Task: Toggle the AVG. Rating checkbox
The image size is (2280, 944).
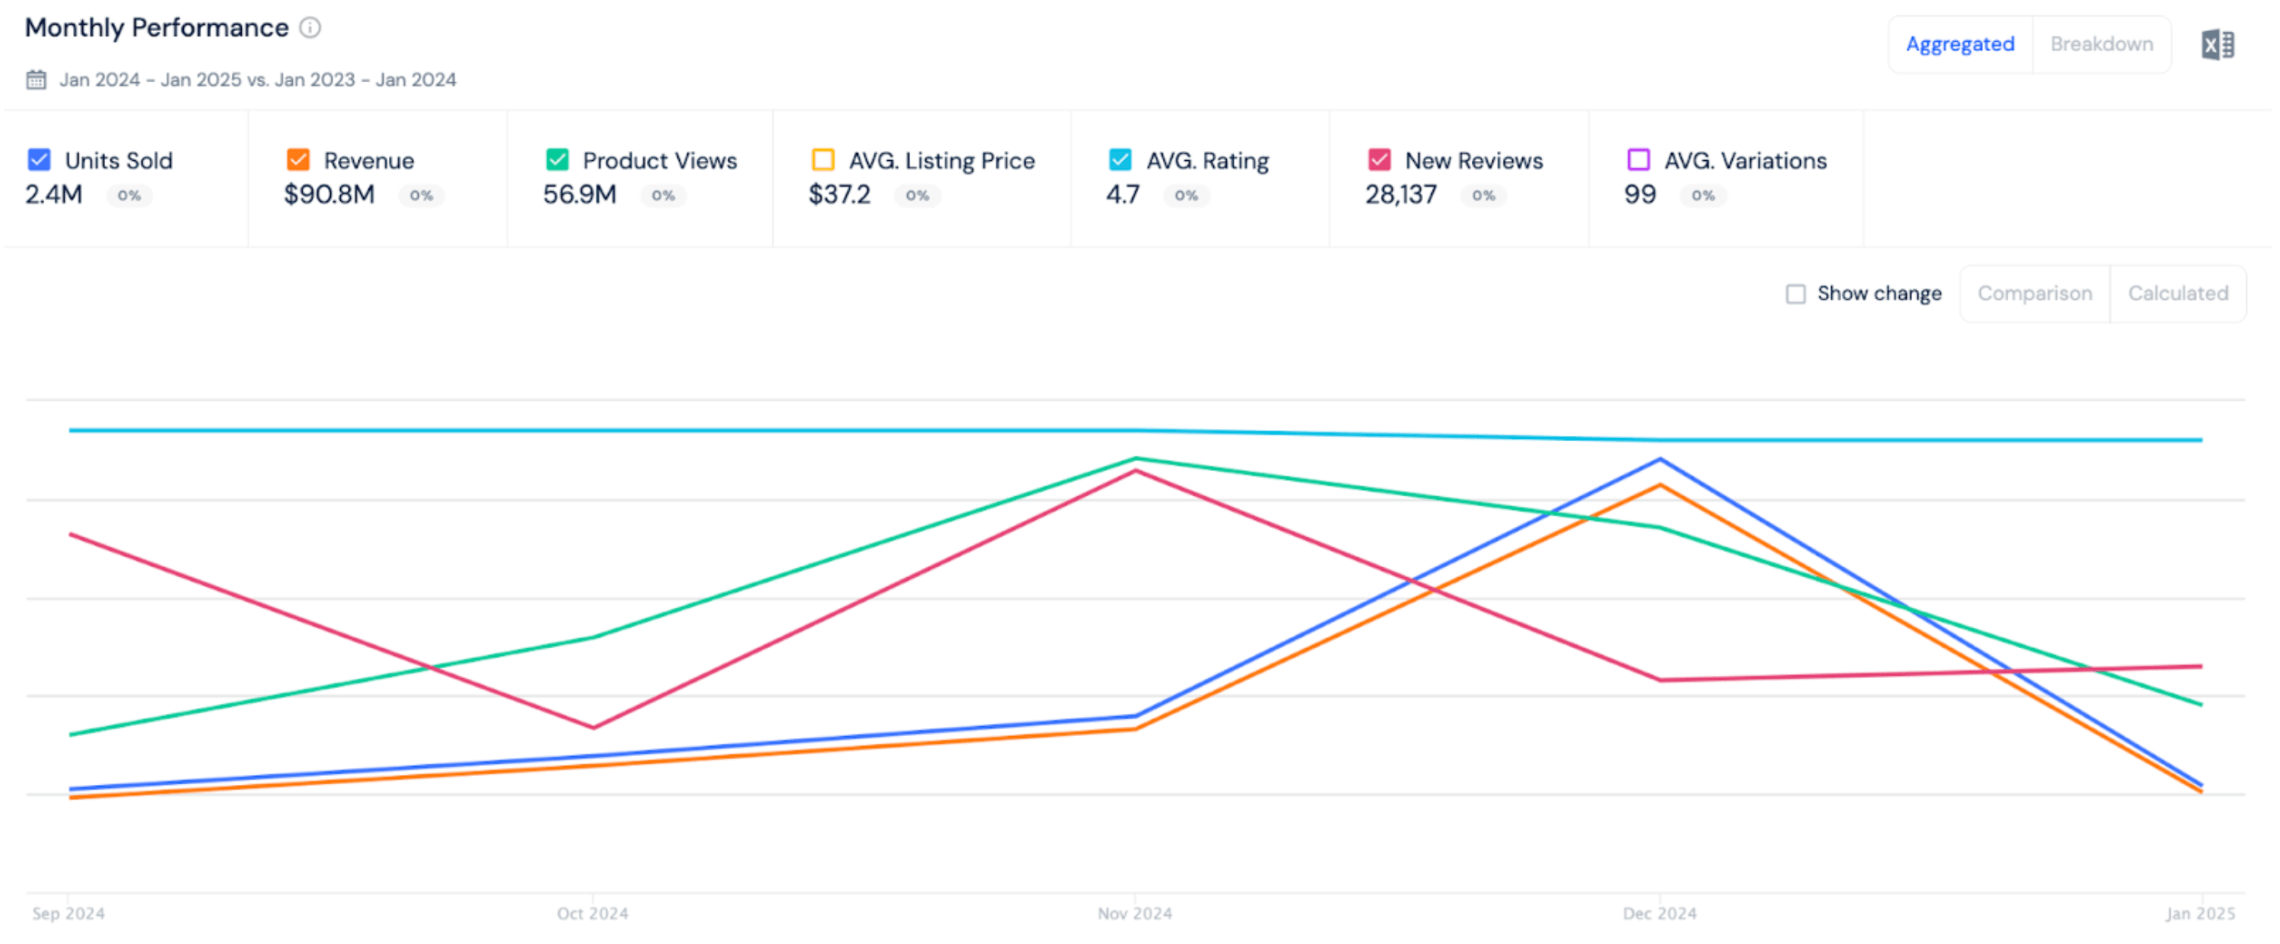Action: click(1120, 160)
